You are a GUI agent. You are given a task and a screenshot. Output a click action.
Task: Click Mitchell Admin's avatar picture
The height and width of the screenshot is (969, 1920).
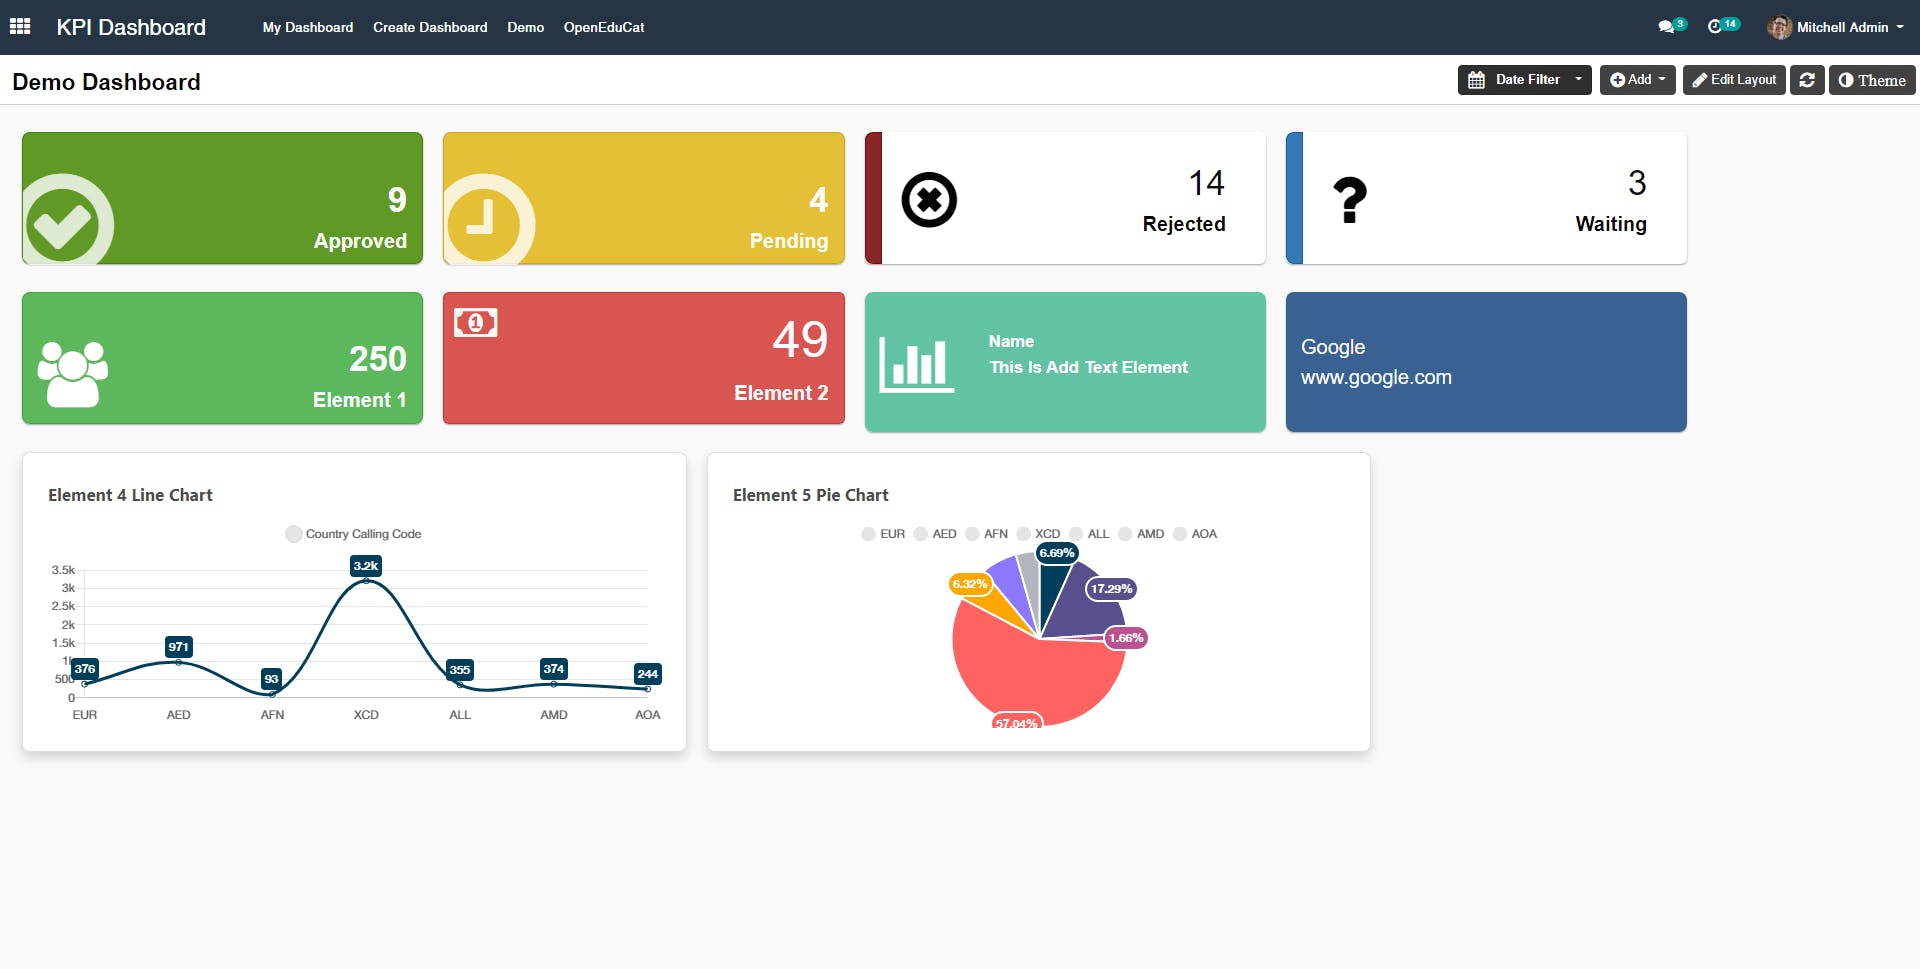[1779, 27]
